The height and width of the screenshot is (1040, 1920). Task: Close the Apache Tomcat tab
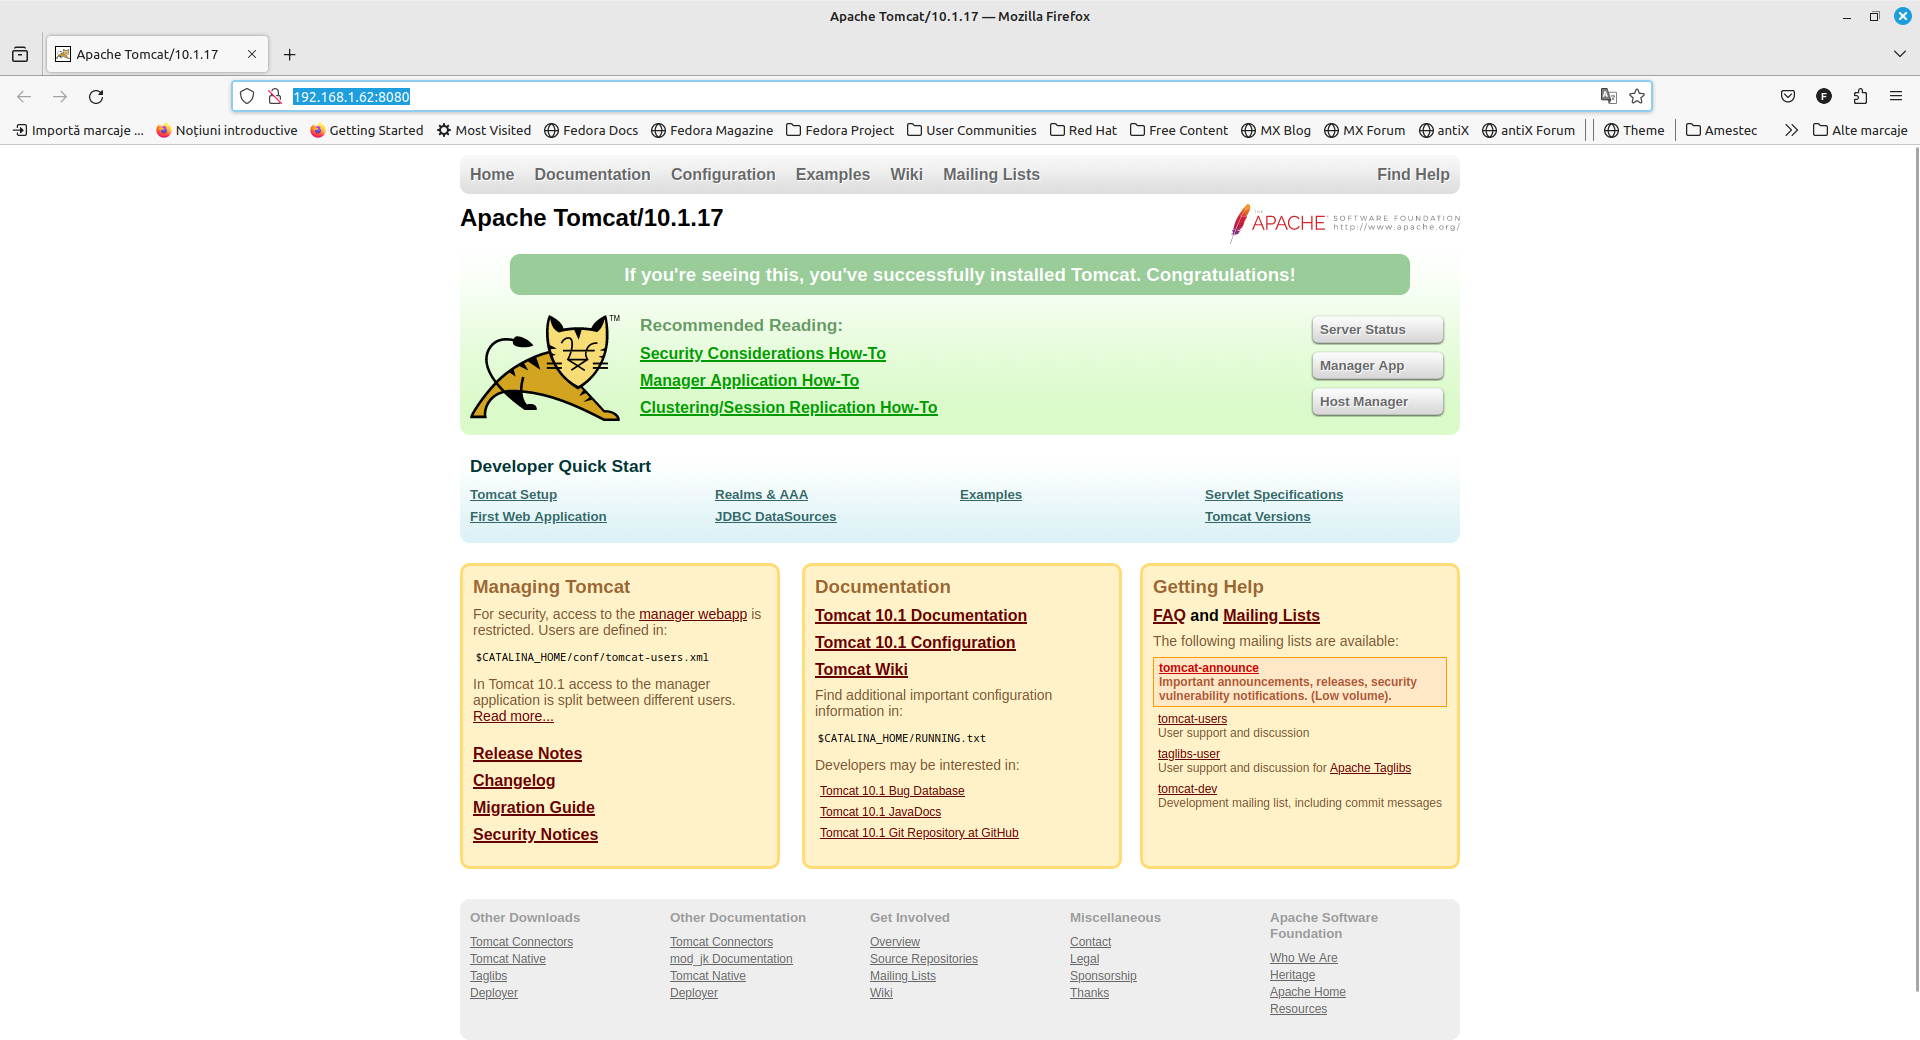tap(252, 54)
